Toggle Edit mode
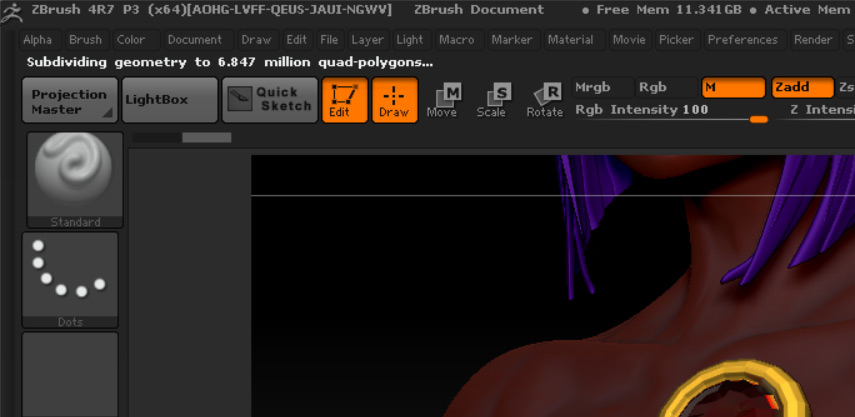Image resolution: width=855 pixels, height=417 pixels. (x=345, y=100)
